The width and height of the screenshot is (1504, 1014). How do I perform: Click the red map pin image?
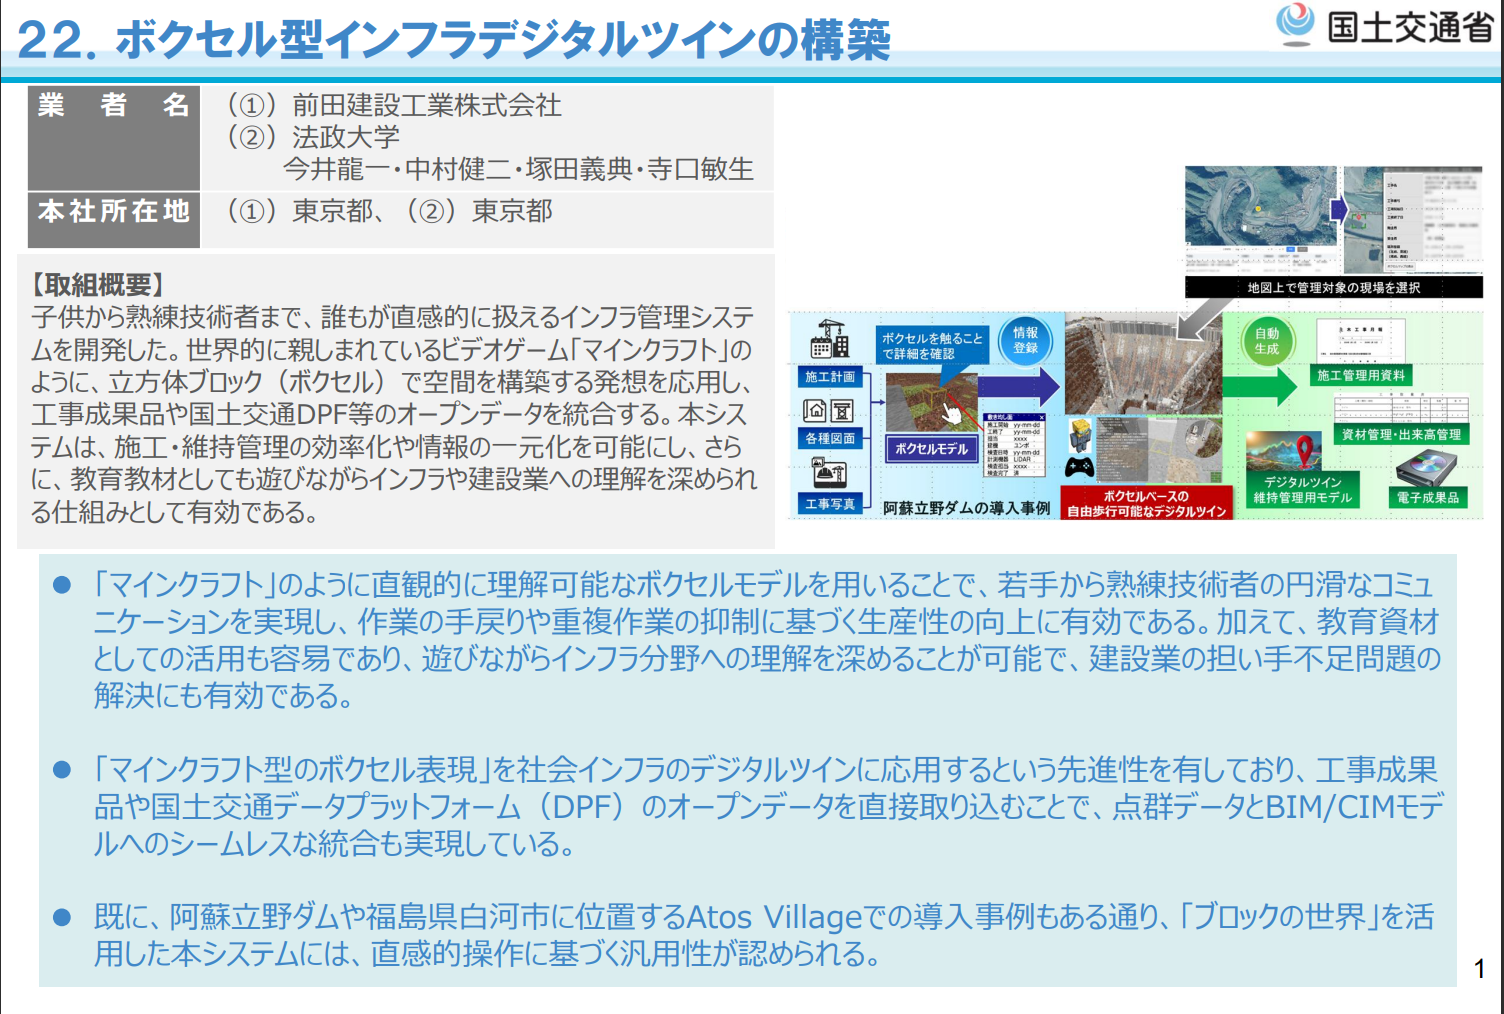pyautogui.click(x=1304, y=452)
